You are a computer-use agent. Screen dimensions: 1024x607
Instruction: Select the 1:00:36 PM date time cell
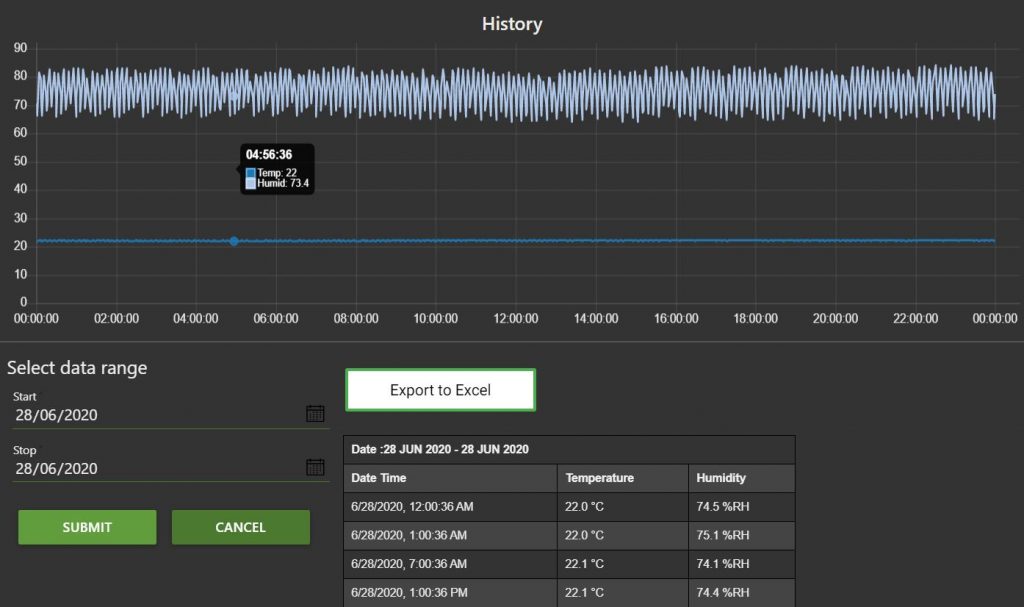tap(450, 593)
